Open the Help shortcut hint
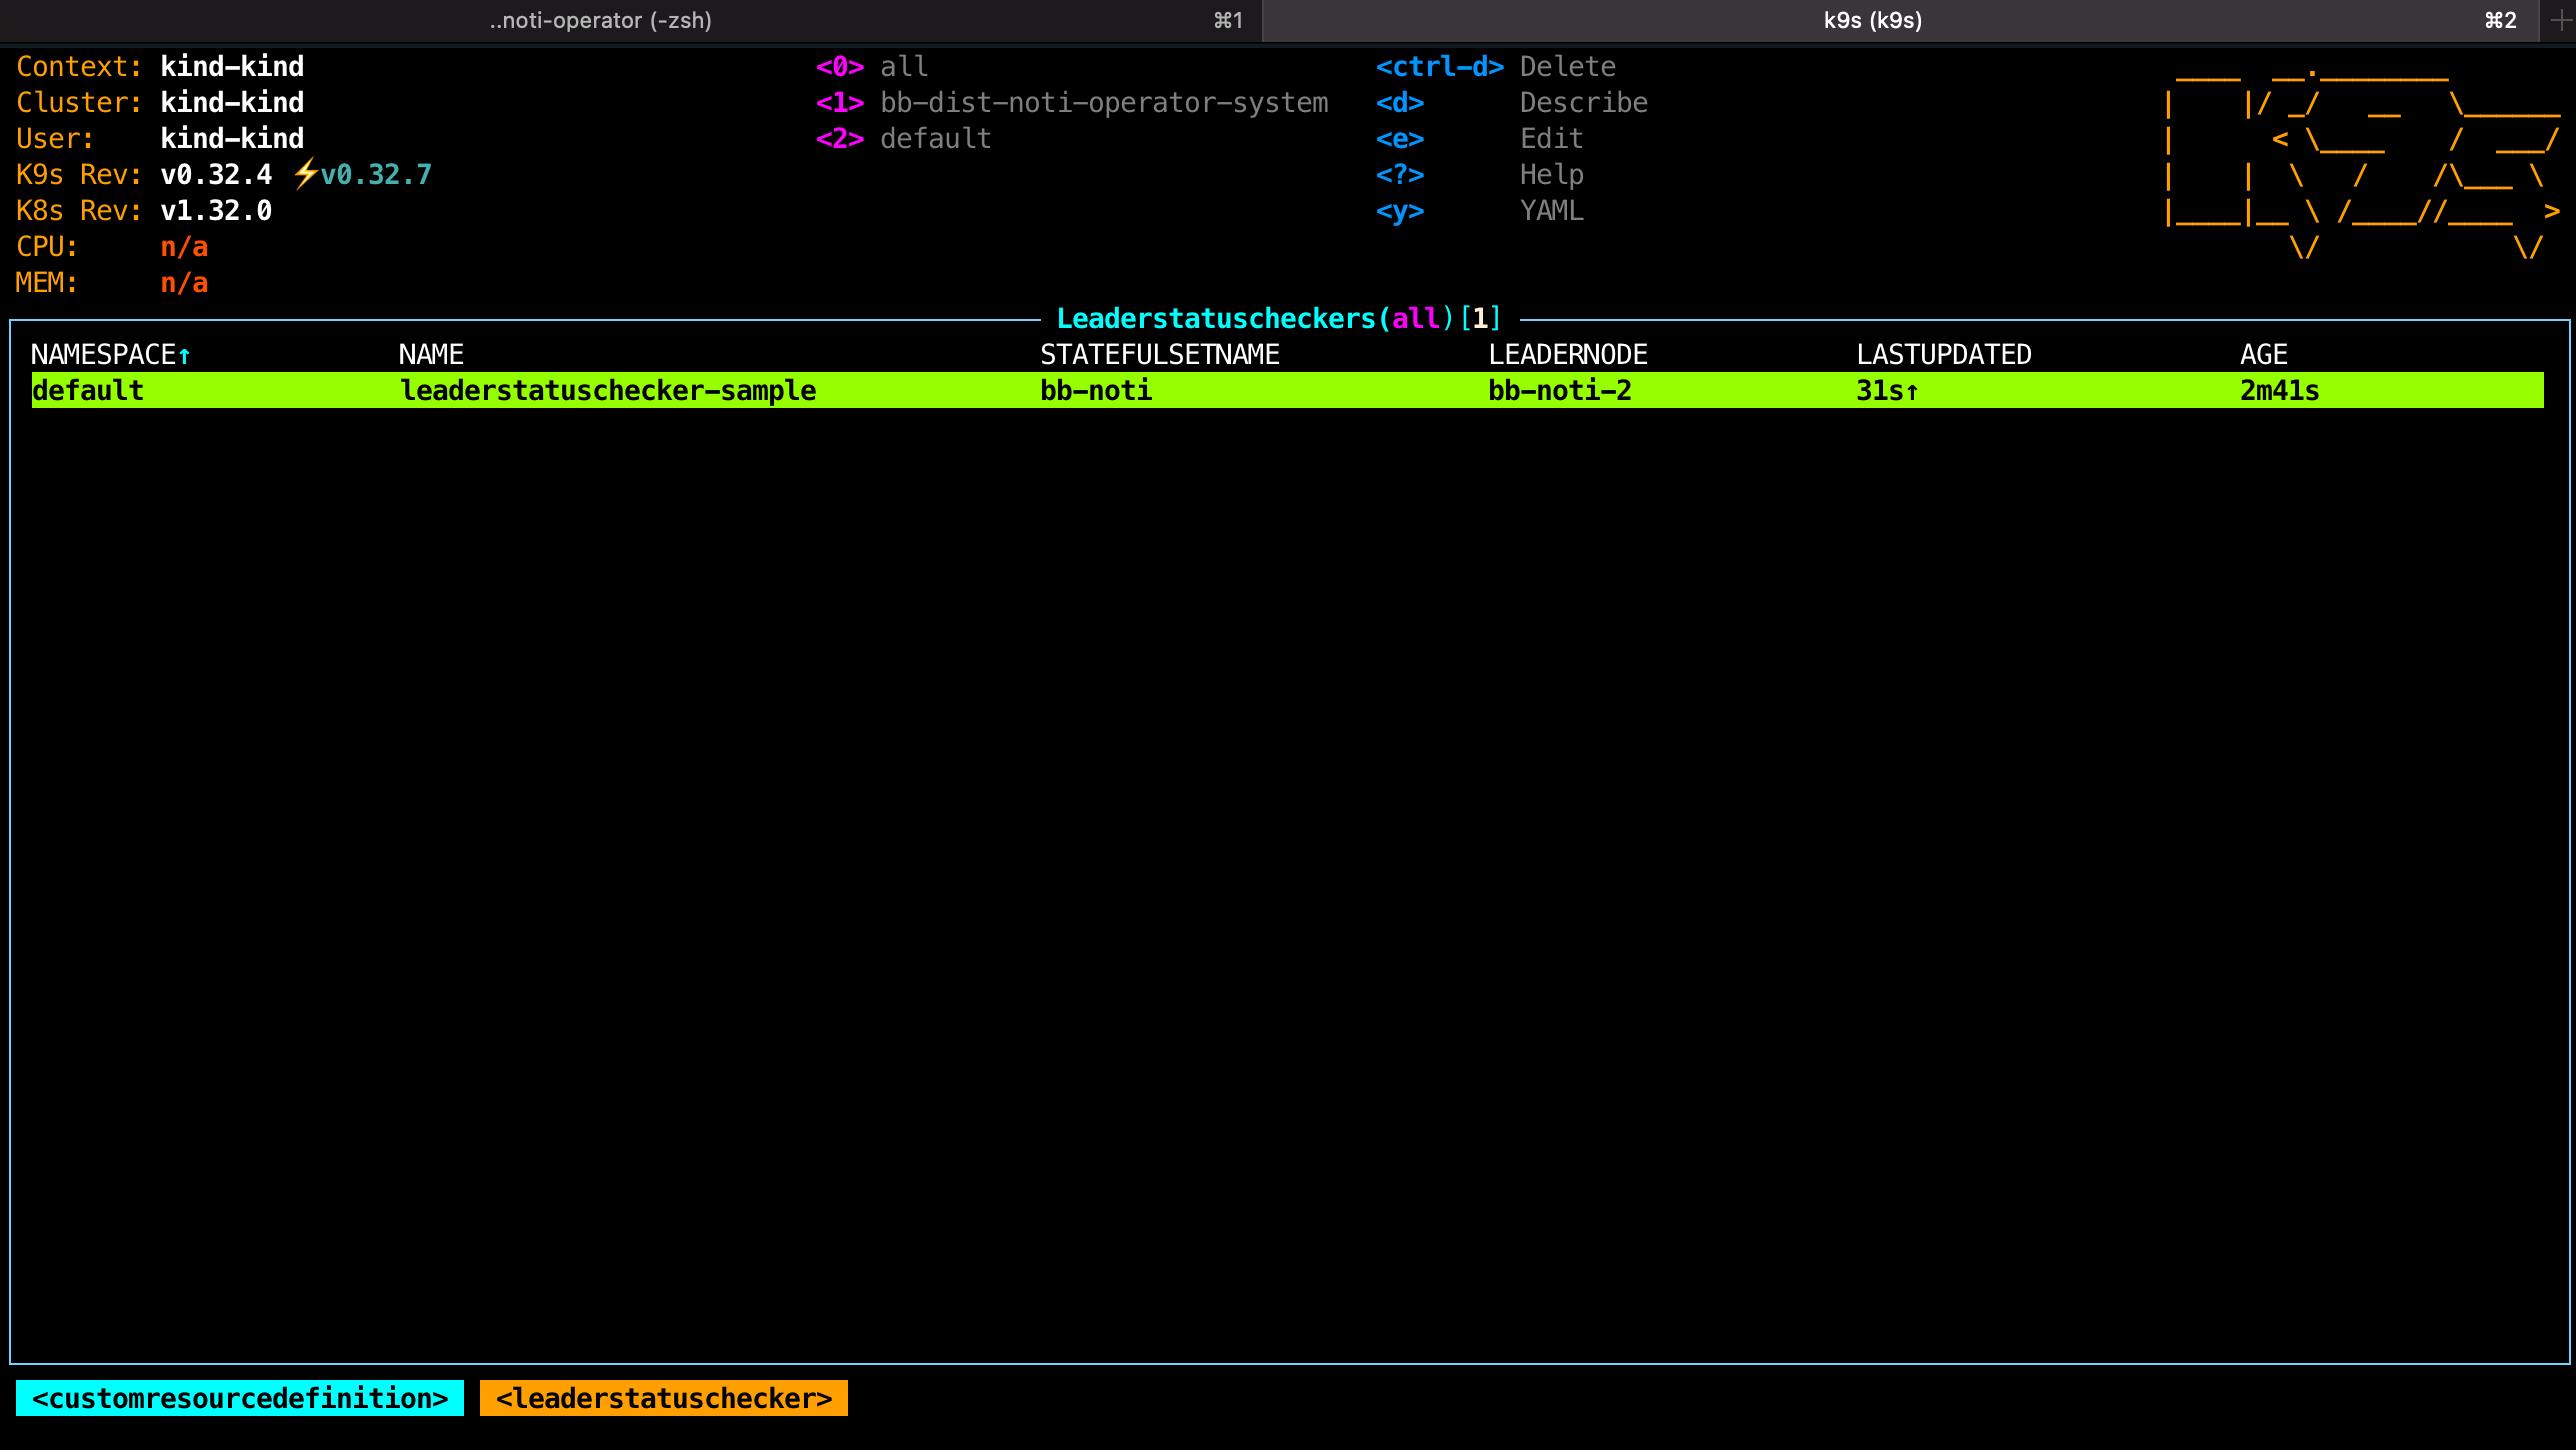This screenshot has height=1450, width=2576. click(1551, 174)
